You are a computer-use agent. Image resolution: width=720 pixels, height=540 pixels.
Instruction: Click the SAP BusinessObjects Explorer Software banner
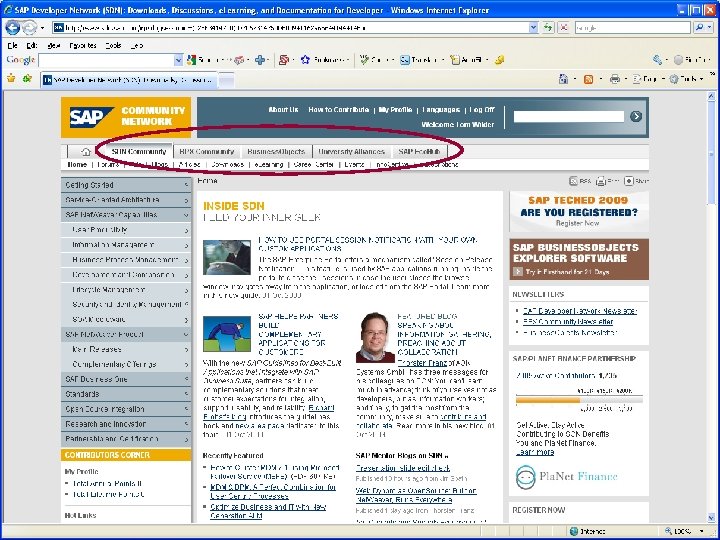pos(579,259)
